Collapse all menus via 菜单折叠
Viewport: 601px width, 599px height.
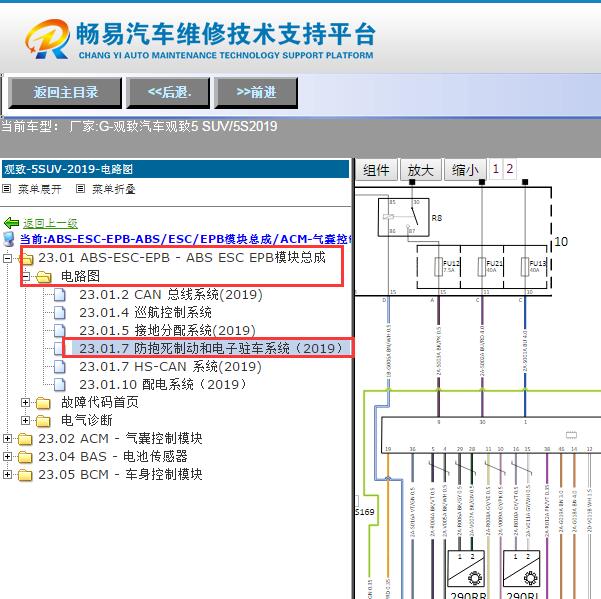[x=113, y=189]
